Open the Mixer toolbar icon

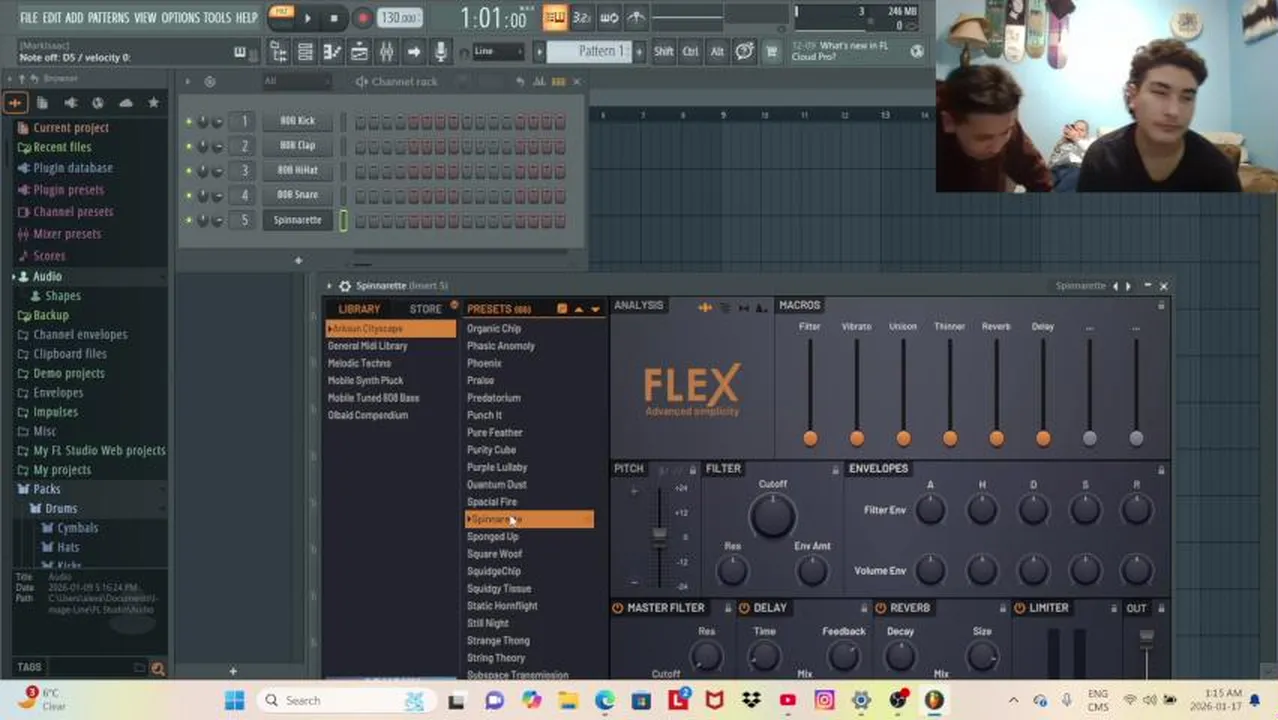(386, 52)
